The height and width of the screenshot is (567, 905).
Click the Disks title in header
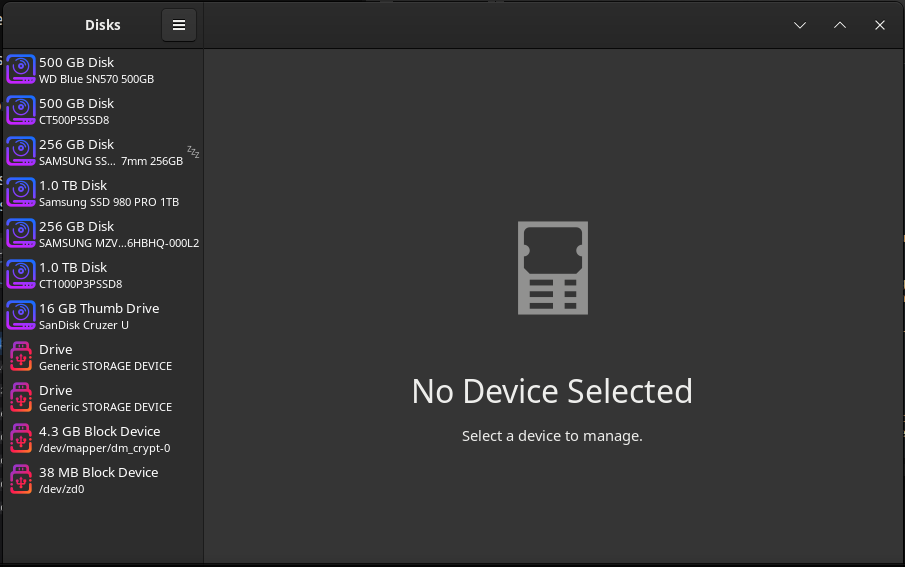click(103, 25)
